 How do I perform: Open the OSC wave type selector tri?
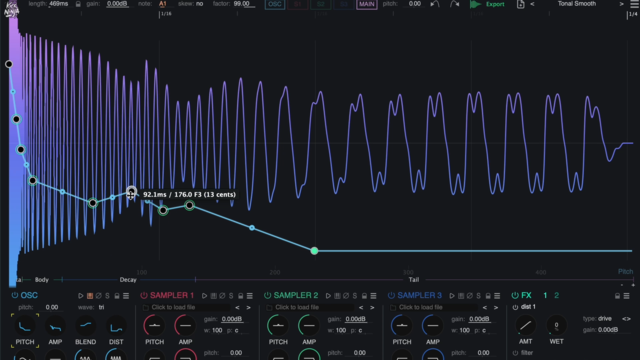(101, 307)
